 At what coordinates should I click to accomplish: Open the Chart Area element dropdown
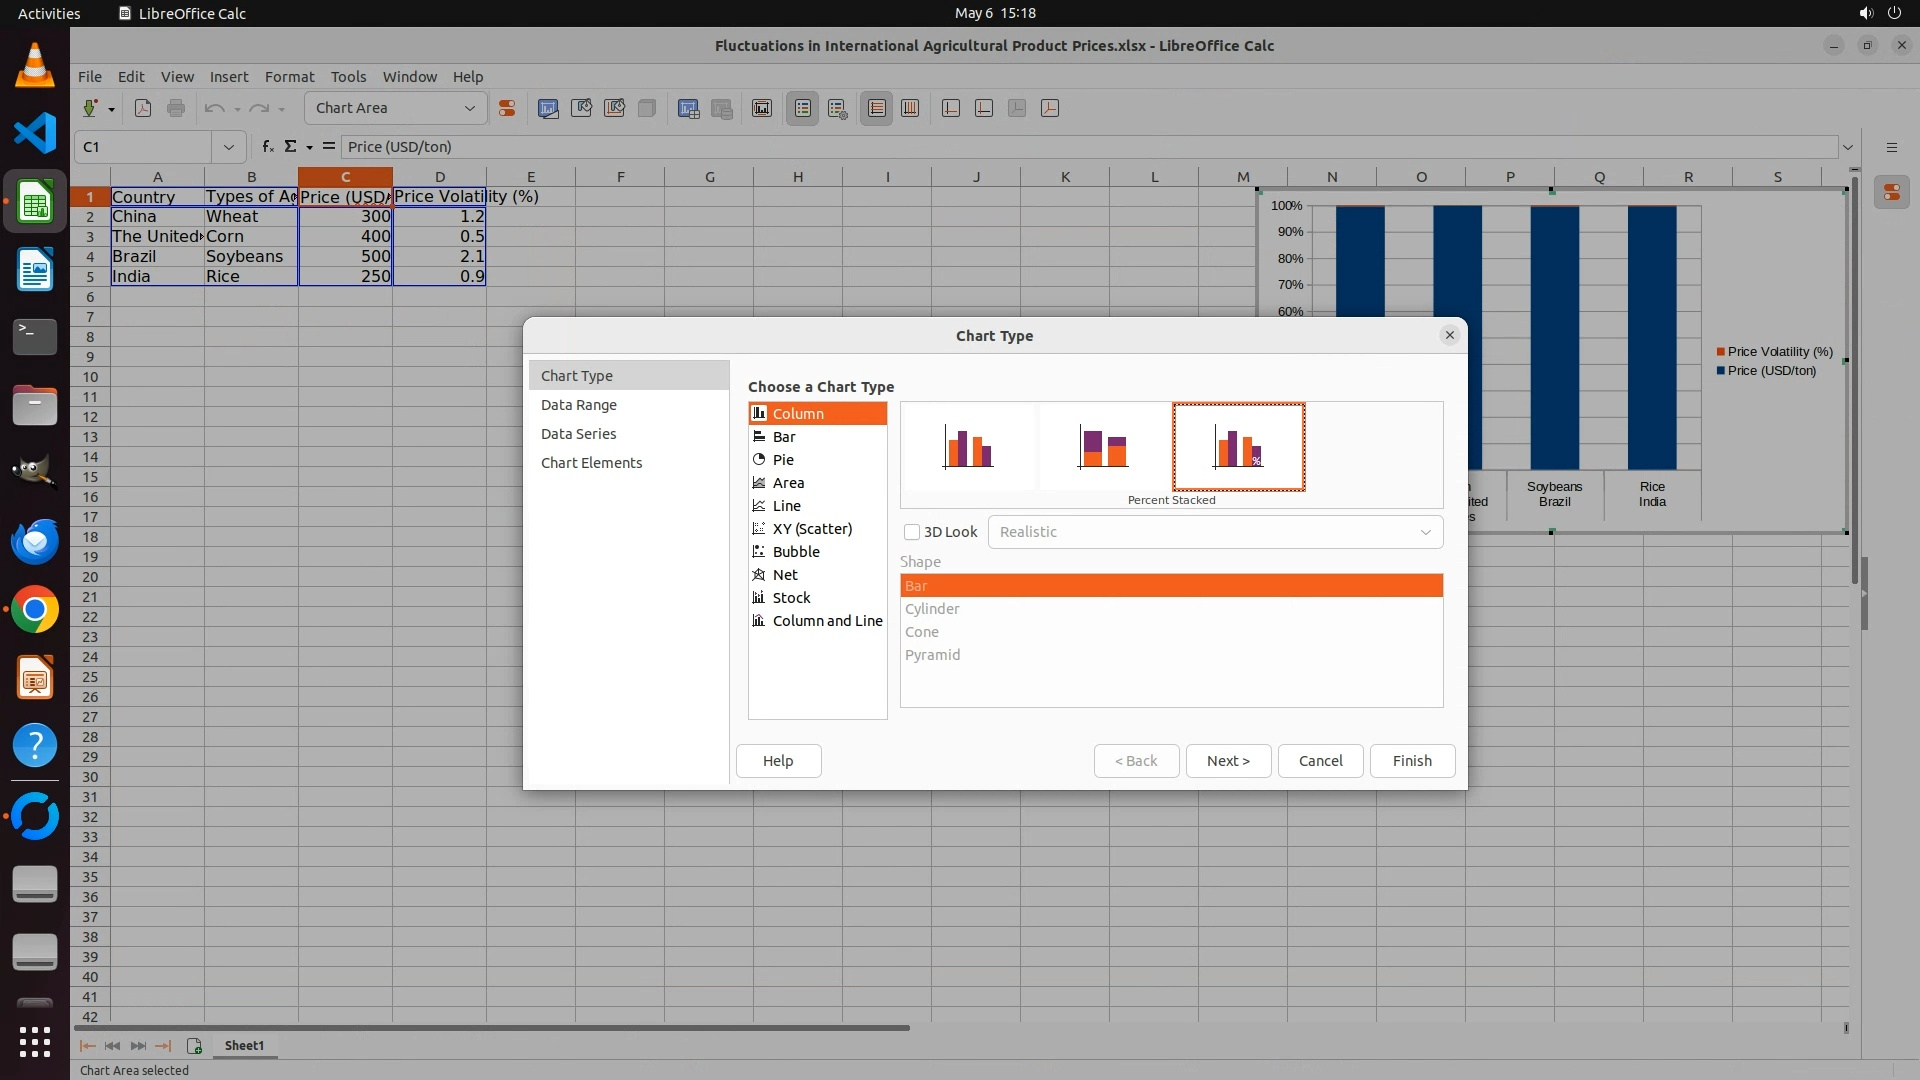point(469,109)
